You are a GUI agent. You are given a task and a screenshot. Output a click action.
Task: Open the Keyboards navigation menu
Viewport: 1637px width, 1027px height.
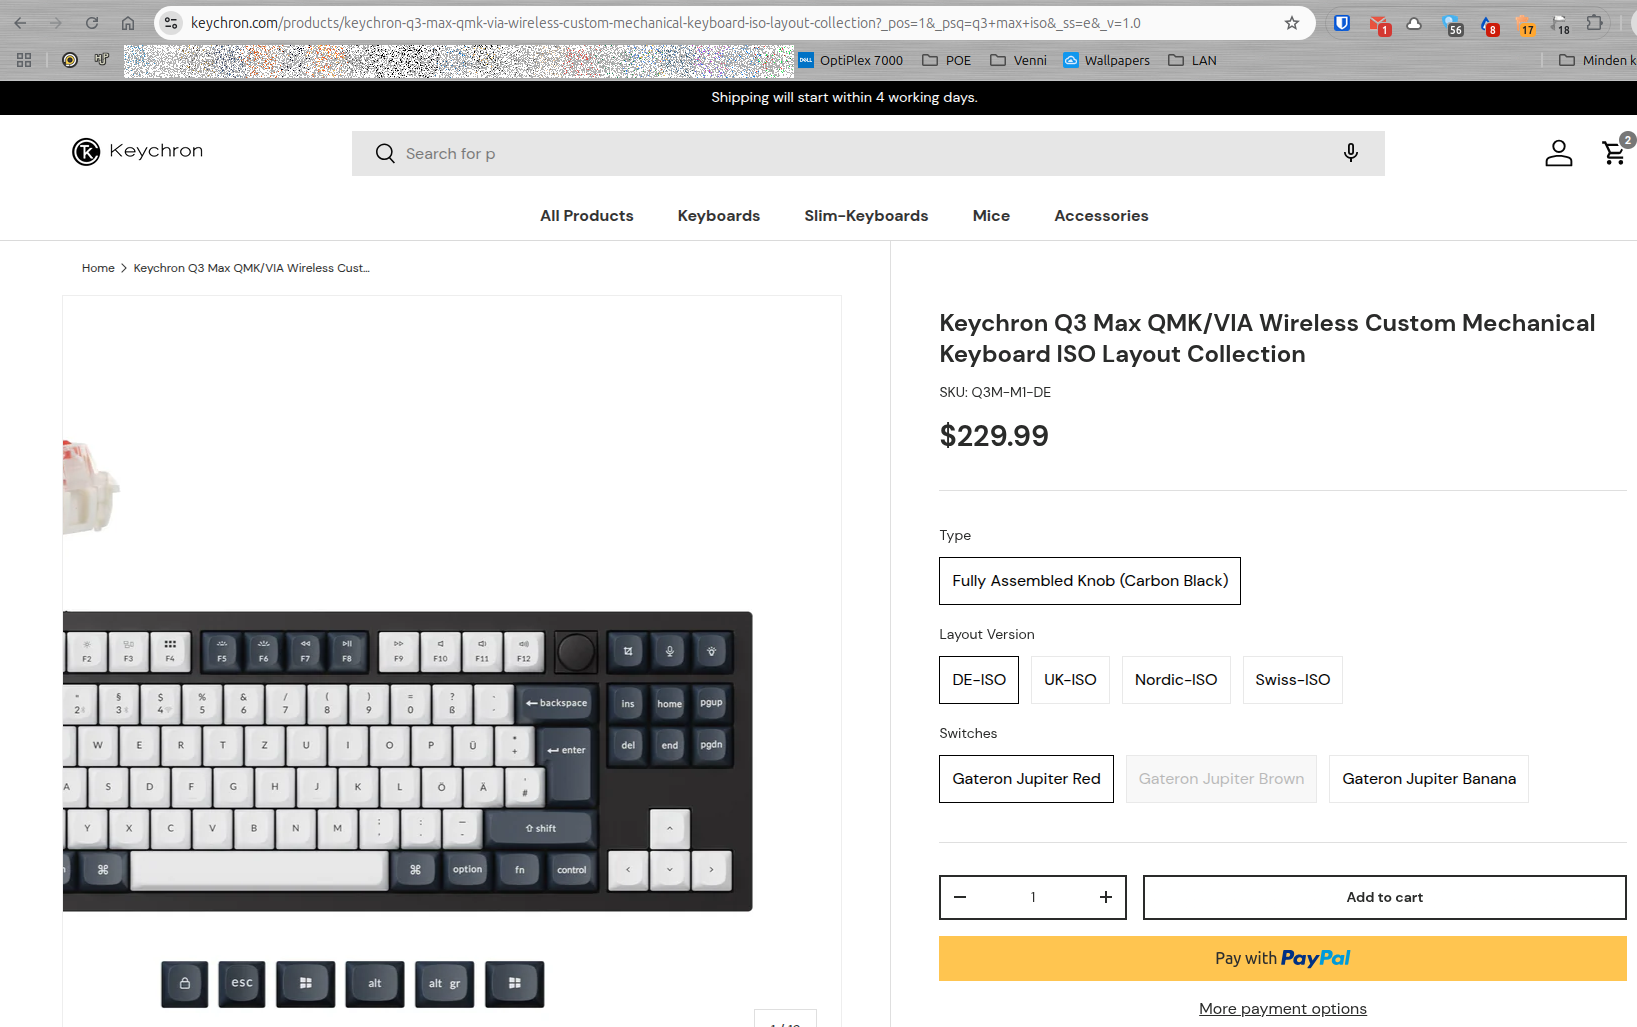[719, 216]
